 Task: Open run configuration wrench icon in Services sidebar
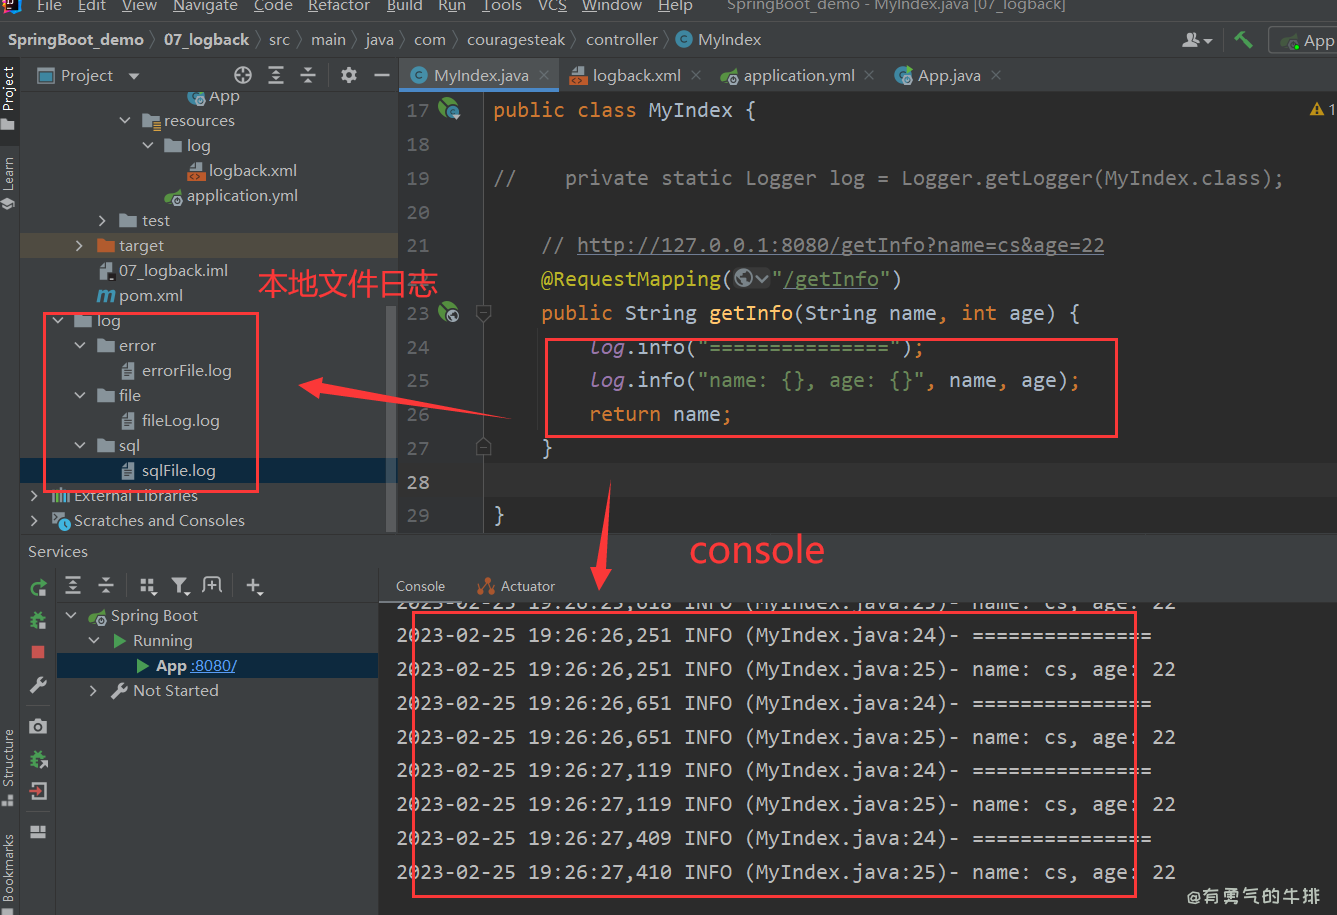[38, 685]
